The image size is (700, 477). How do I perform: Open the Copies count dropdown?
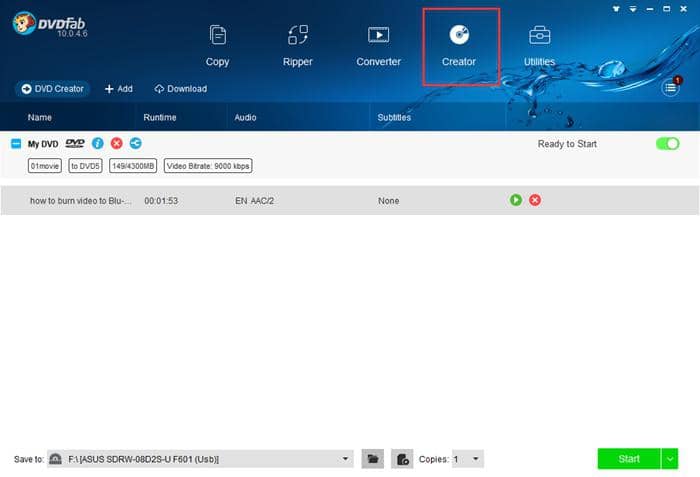(467, 459)
